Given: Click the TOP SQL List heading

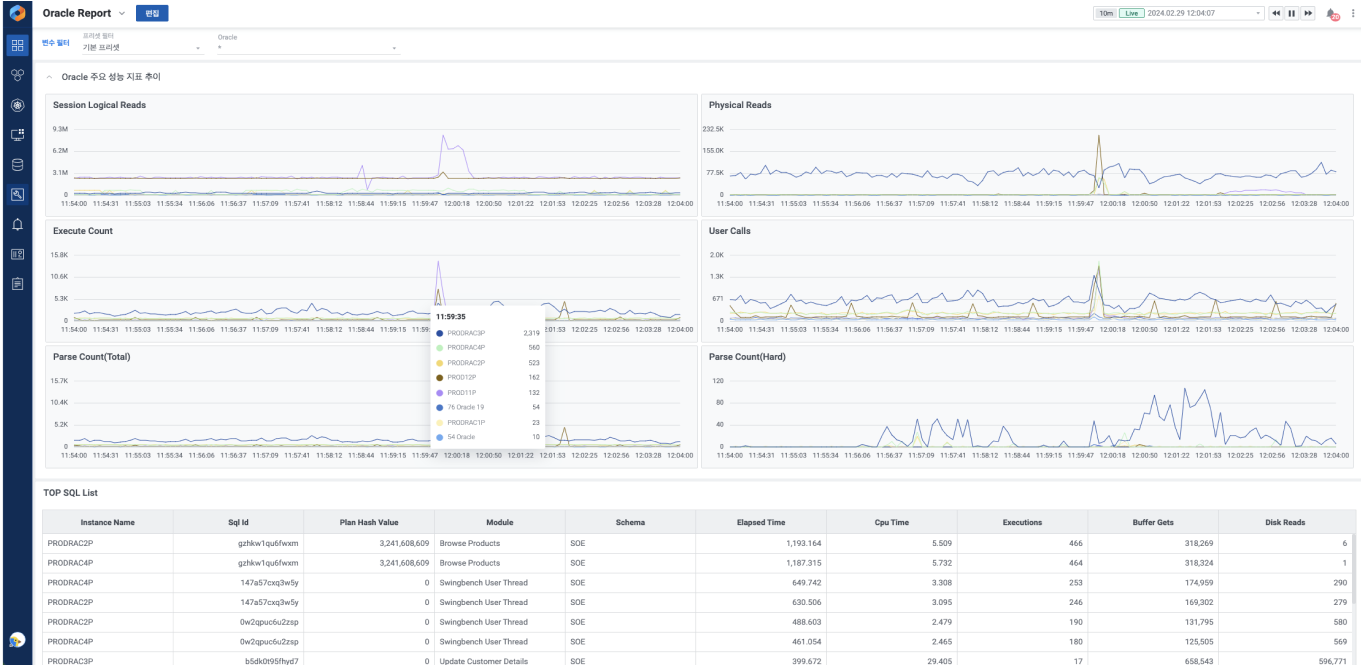Looking at the screenshot, I should coord(70,493).
